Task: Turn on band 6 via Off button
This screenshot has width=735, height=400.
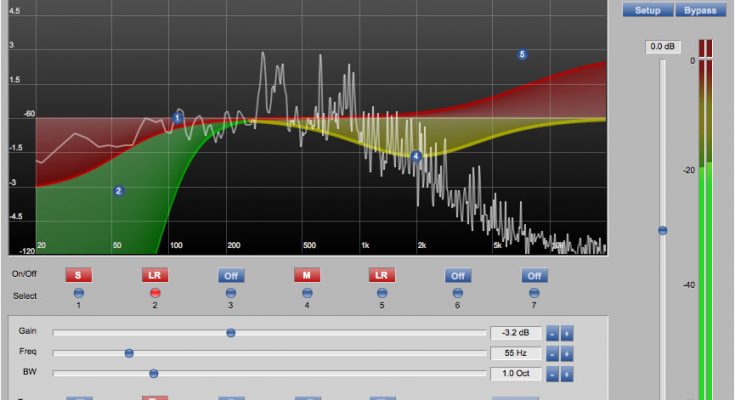Action: [457, 274]
